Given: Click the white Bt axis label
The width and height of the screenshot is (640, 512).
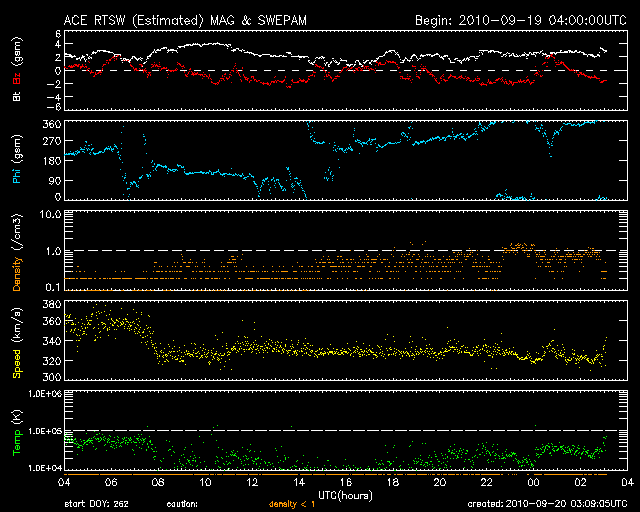Looking at the screenshot, I should coord(17,96).
